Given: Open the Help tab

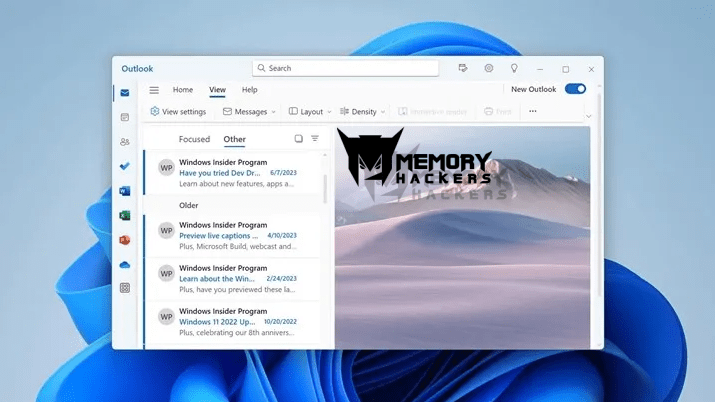Looking at the screenshot, I should 249,90.
